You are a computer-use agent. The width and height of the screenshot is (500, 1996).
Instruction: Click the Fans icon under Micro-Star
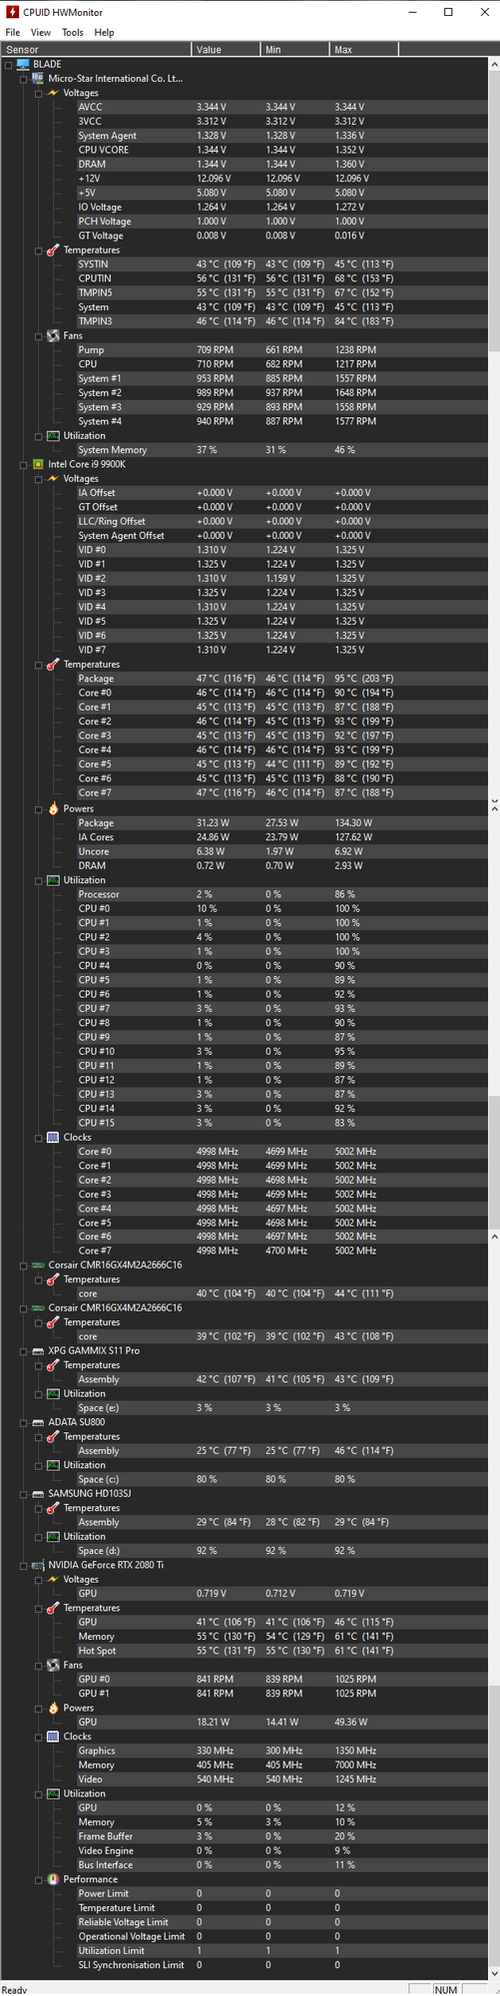(x=53, y=336)
